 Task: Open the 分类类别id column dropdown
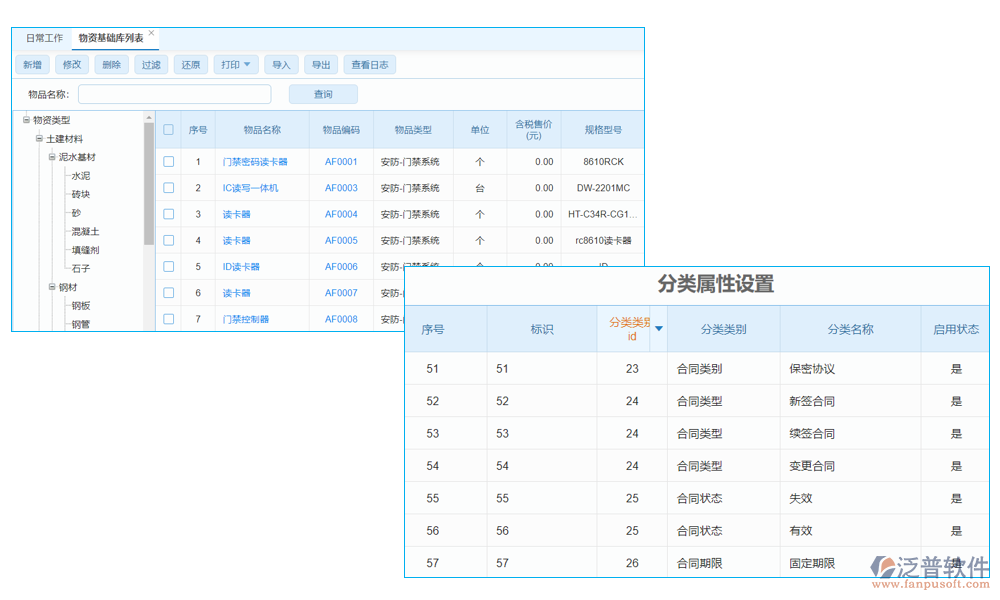(660, 329)
